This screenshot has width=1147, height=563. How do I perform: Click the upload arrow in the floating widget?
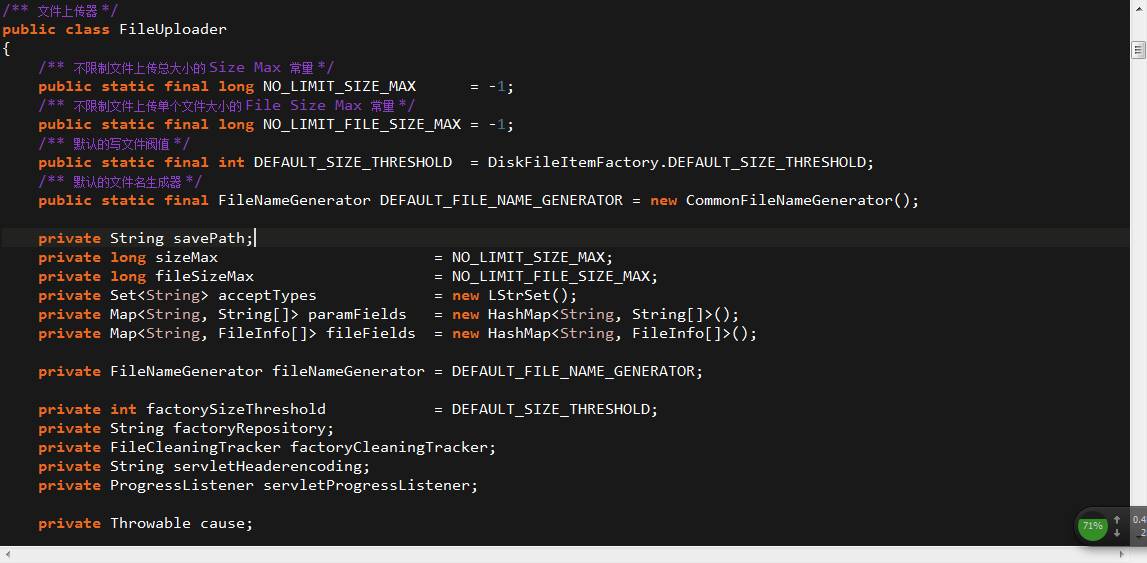tap(1116, 519)
